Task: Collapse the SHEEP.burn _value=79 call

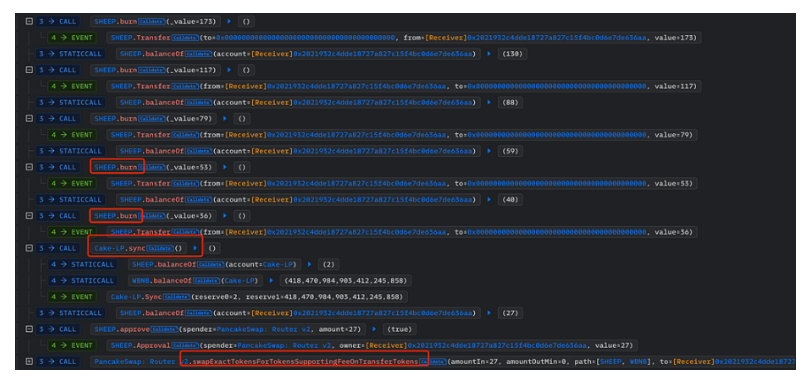Action: pos(29,118)
